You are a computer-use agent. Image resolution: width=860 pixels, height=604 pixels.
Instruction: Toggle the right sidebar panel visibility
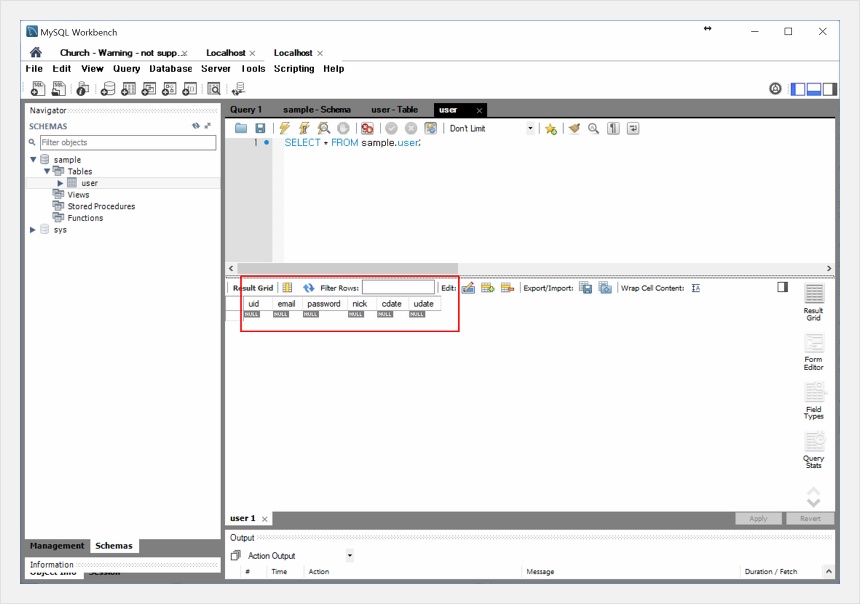pyautogui.click(x=830, y=89)
